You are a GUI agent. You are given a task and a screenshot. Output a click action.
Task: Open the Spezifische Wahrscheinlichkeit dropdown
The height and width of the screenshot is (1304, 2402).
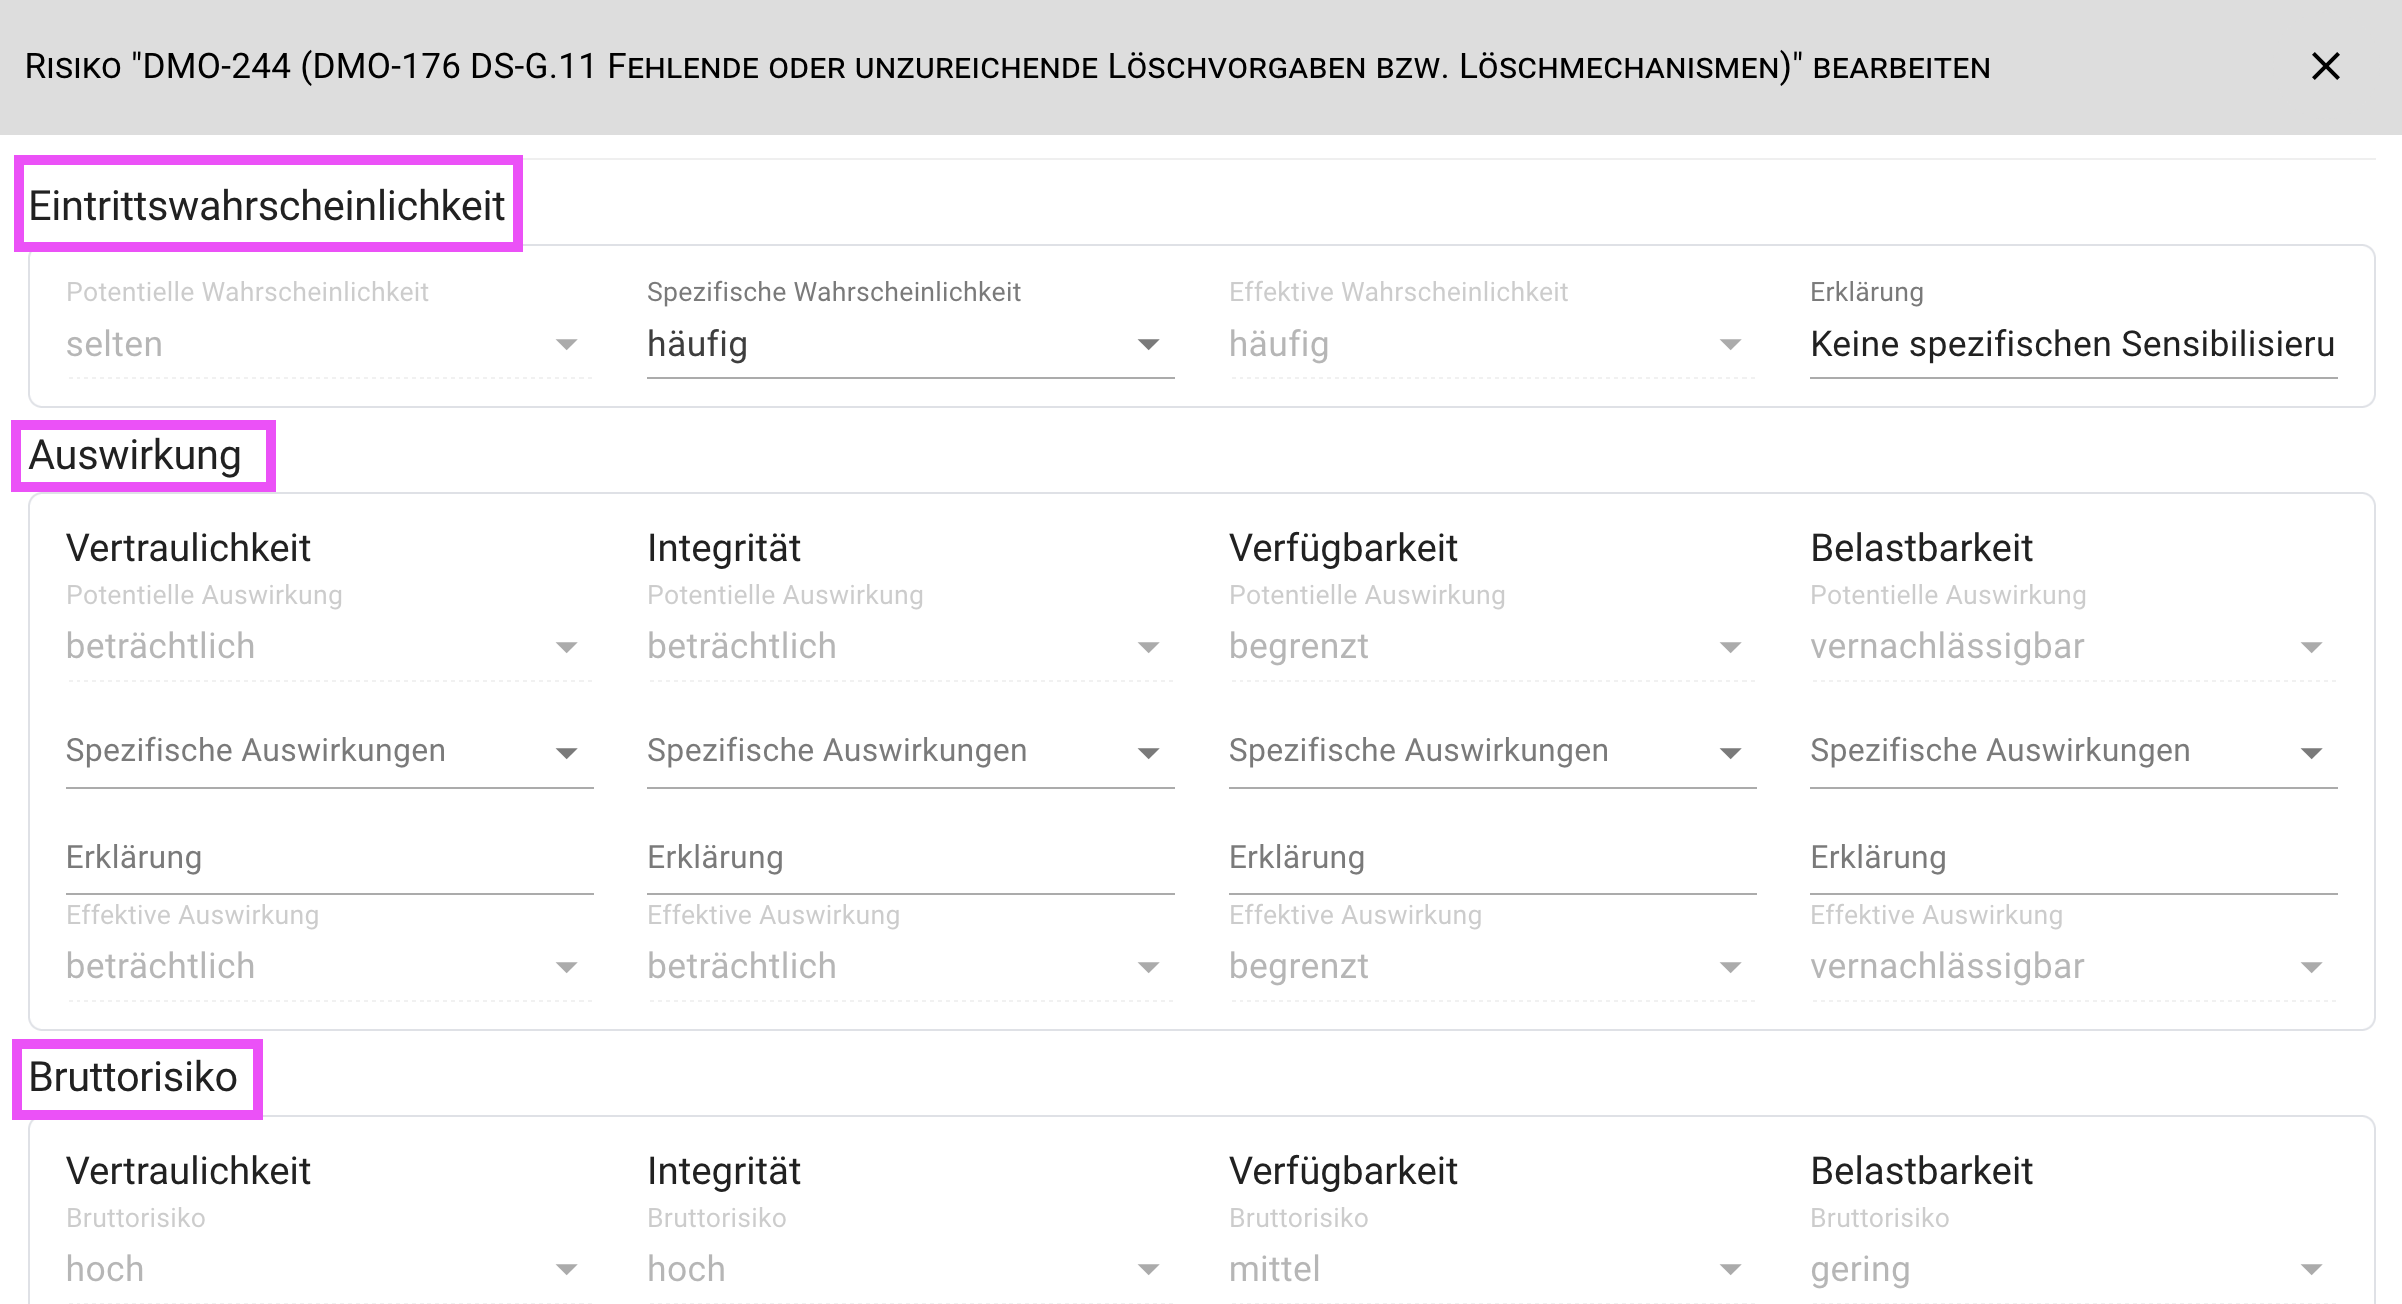pos(909,345)
